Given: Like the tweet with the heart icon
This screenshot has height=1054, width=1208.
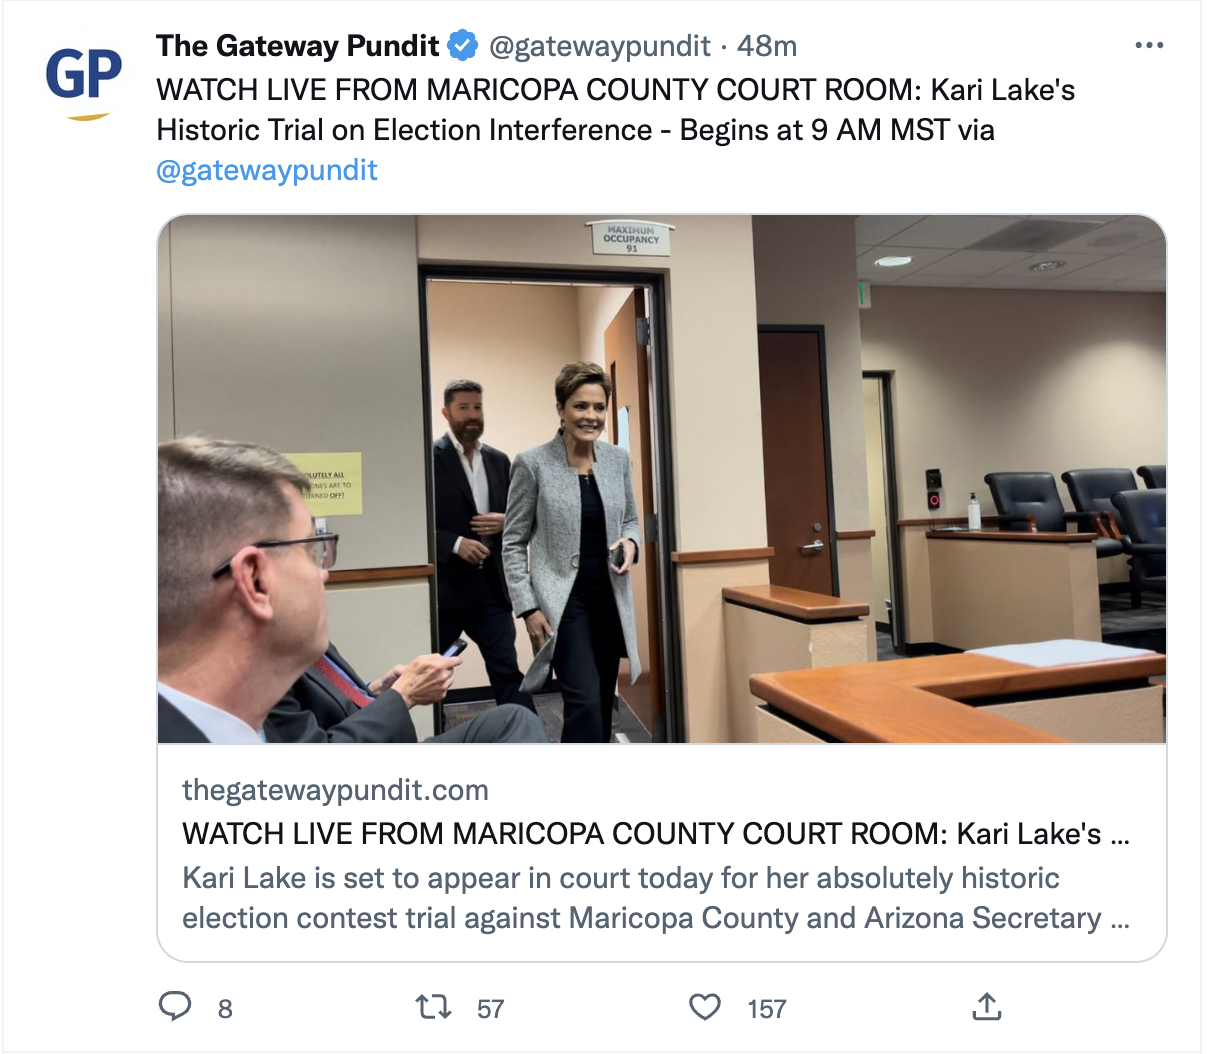Looking at the screenshot, I should [705, 1006].
